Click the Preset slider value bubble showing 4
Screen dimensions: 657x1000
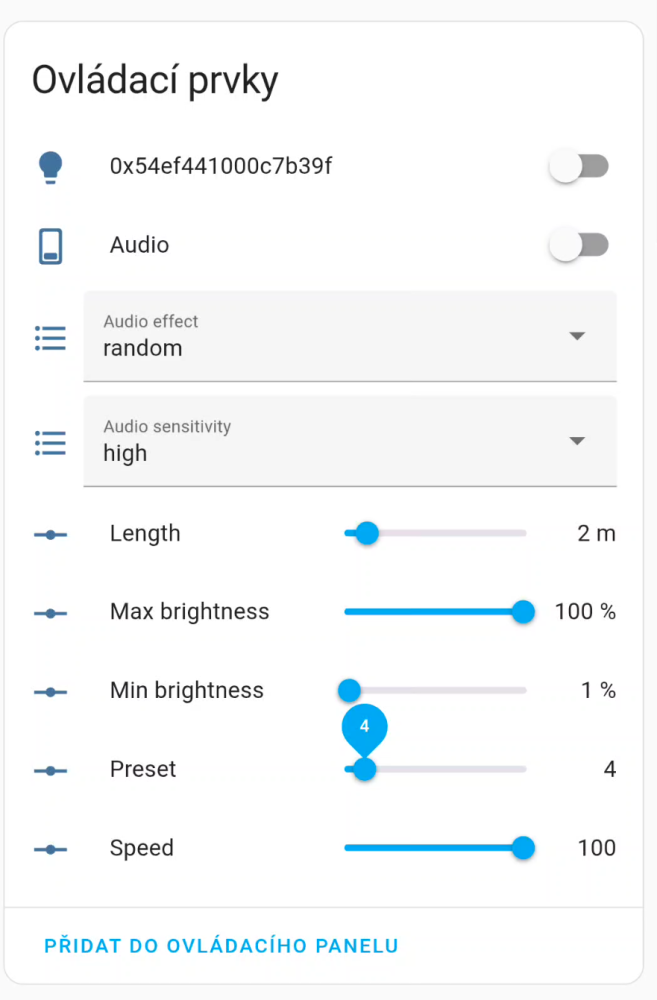(x=364, y=728)
